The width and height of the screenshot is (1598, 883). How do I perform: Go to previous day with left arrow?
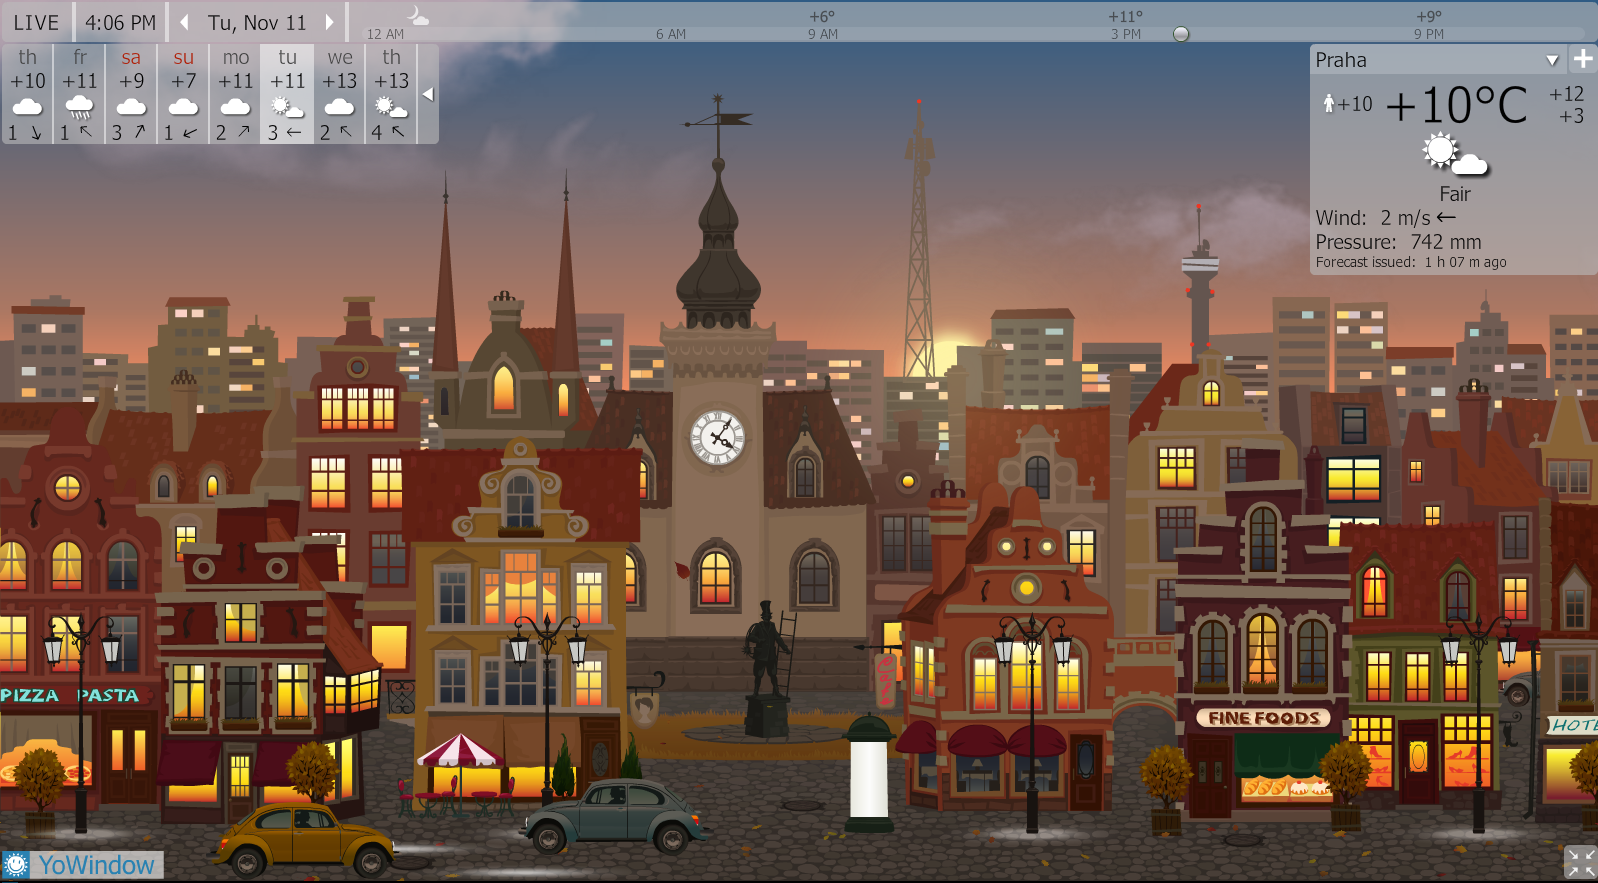point(185,22)
